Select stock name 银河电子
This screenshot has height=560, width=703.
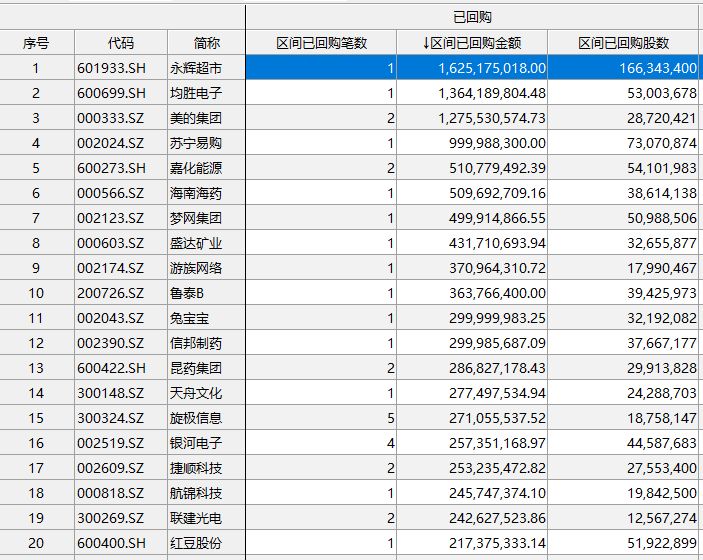196,443
